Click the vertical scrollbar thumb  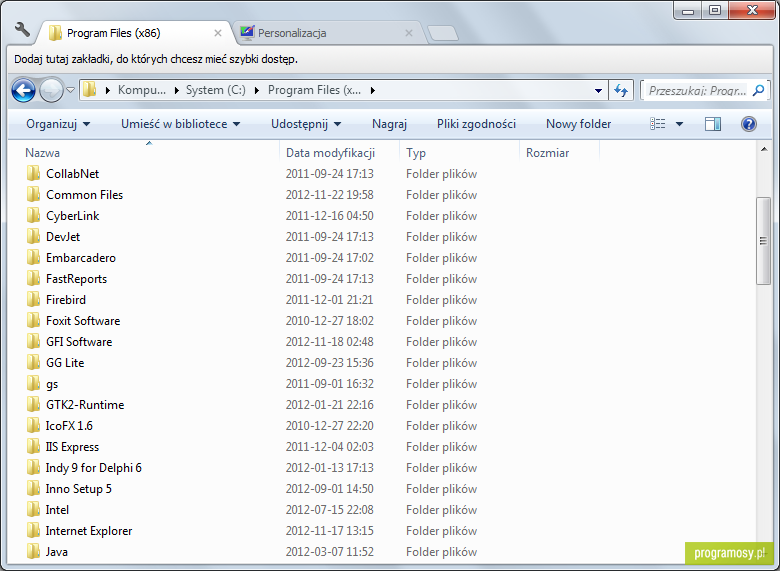coord(763,241)
